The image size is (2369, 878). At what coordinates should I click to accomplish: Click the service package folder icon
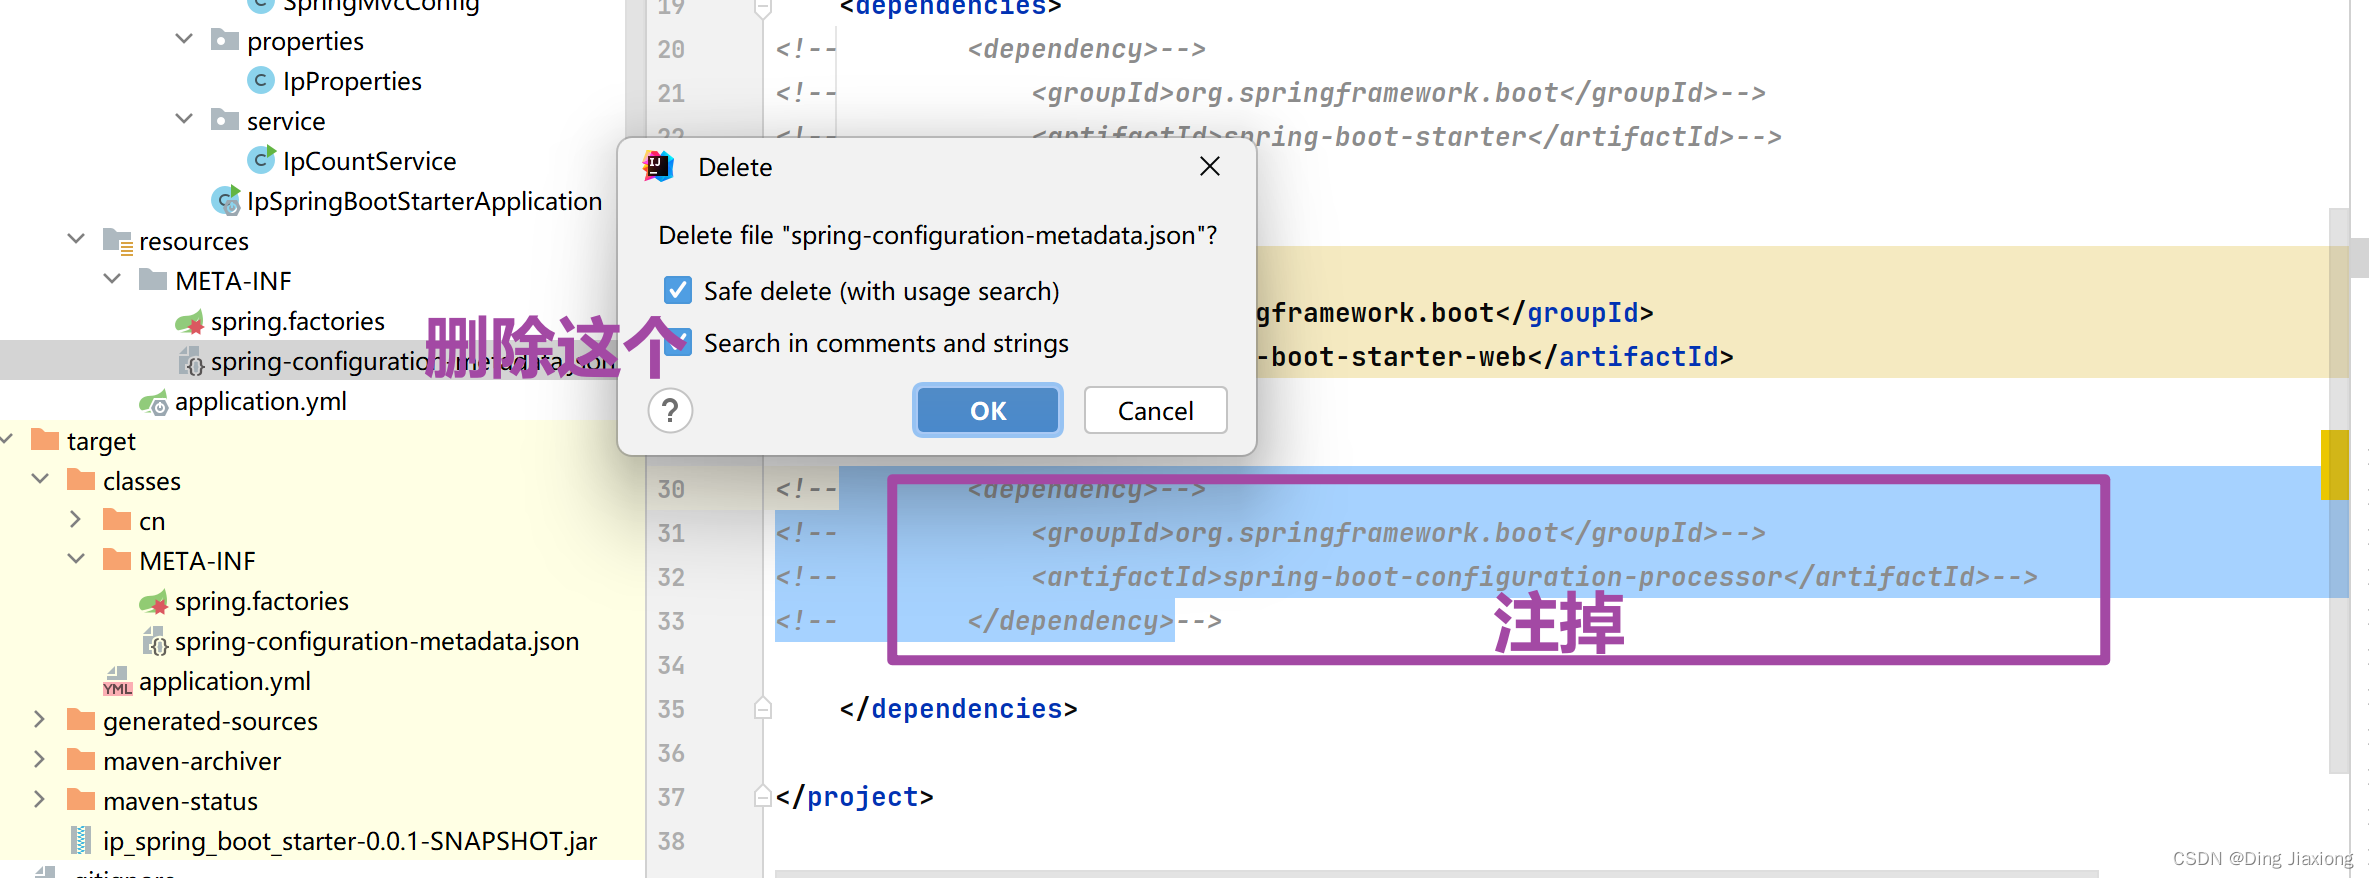pos(225,120)
